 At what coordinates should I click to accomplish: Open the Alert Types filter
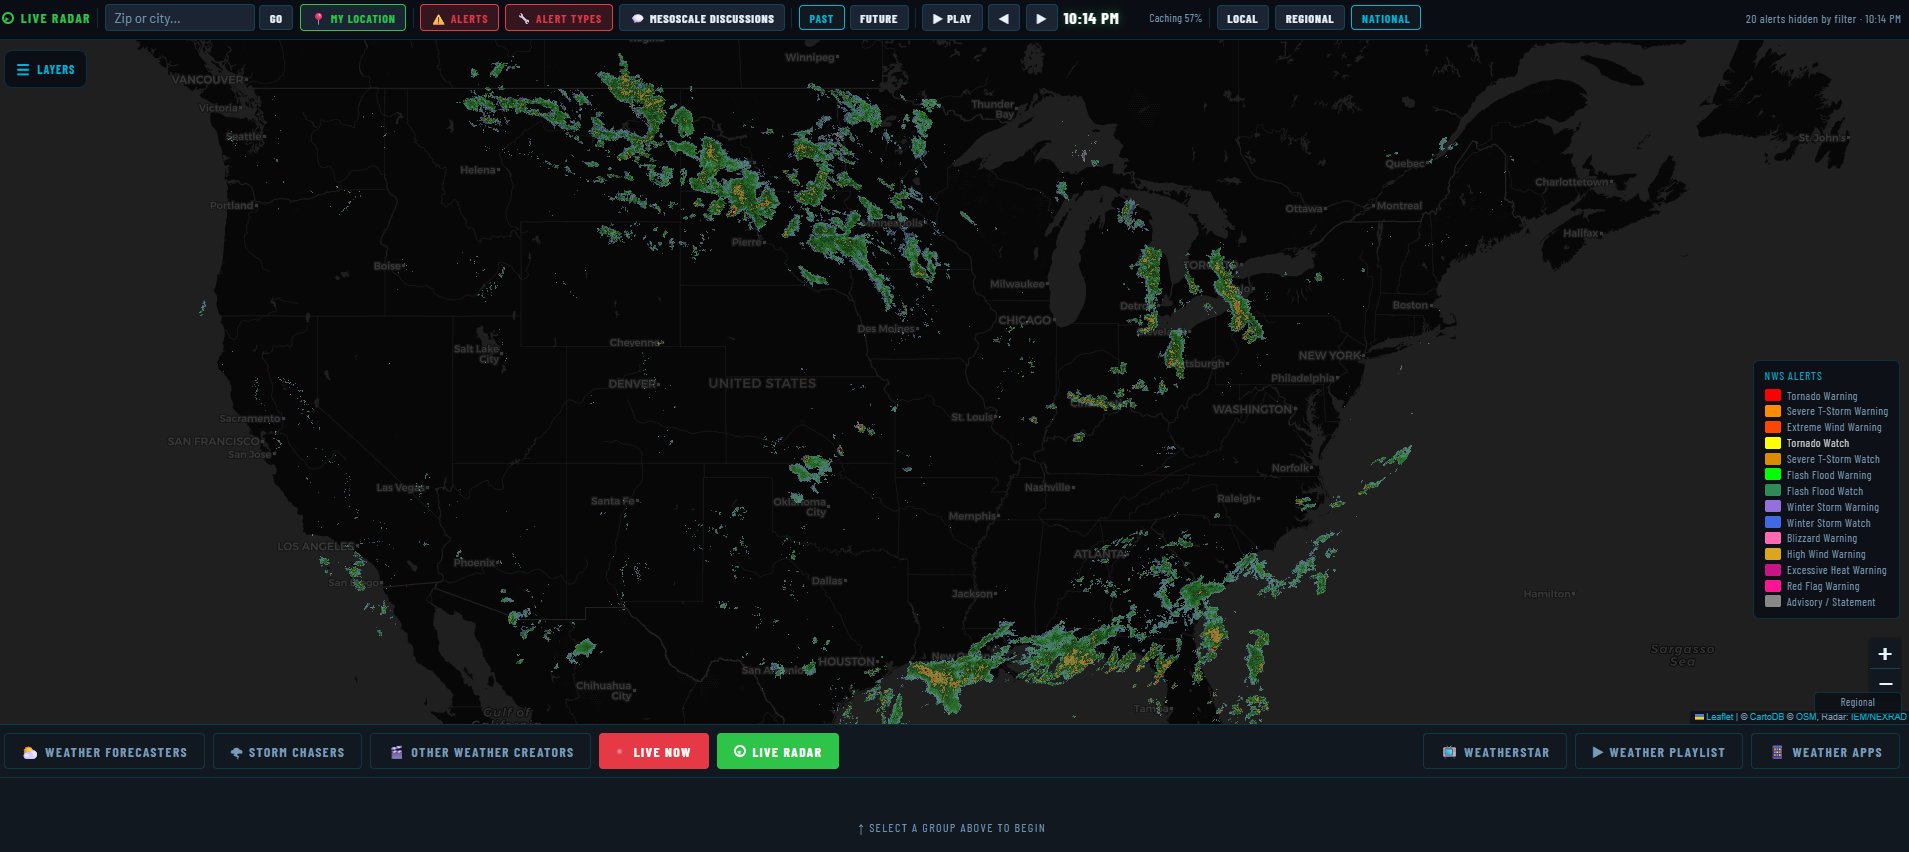pos(559,18)
